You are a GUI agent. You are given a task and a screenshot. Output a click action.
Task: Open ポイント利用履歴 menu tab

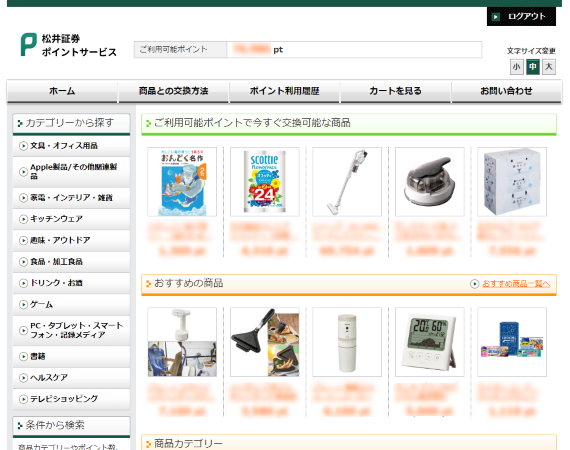(x=284, y=91)
